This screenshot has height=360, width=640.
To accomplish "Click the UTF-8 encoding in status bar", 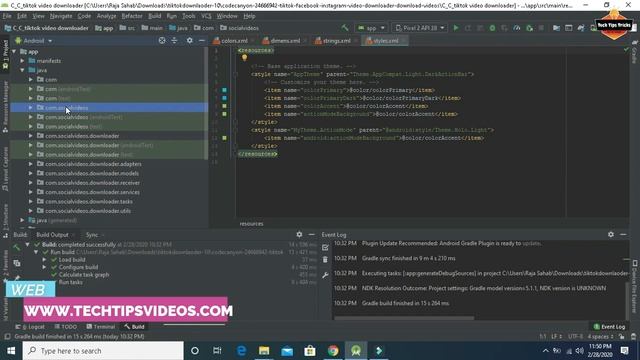I will click(x=575, y=336).
